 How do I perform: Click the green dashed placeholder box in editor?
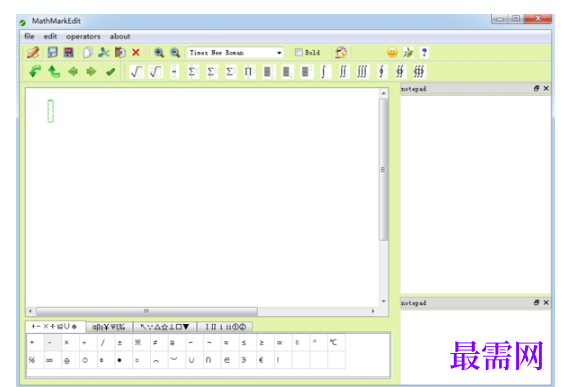tap(51, 111)
